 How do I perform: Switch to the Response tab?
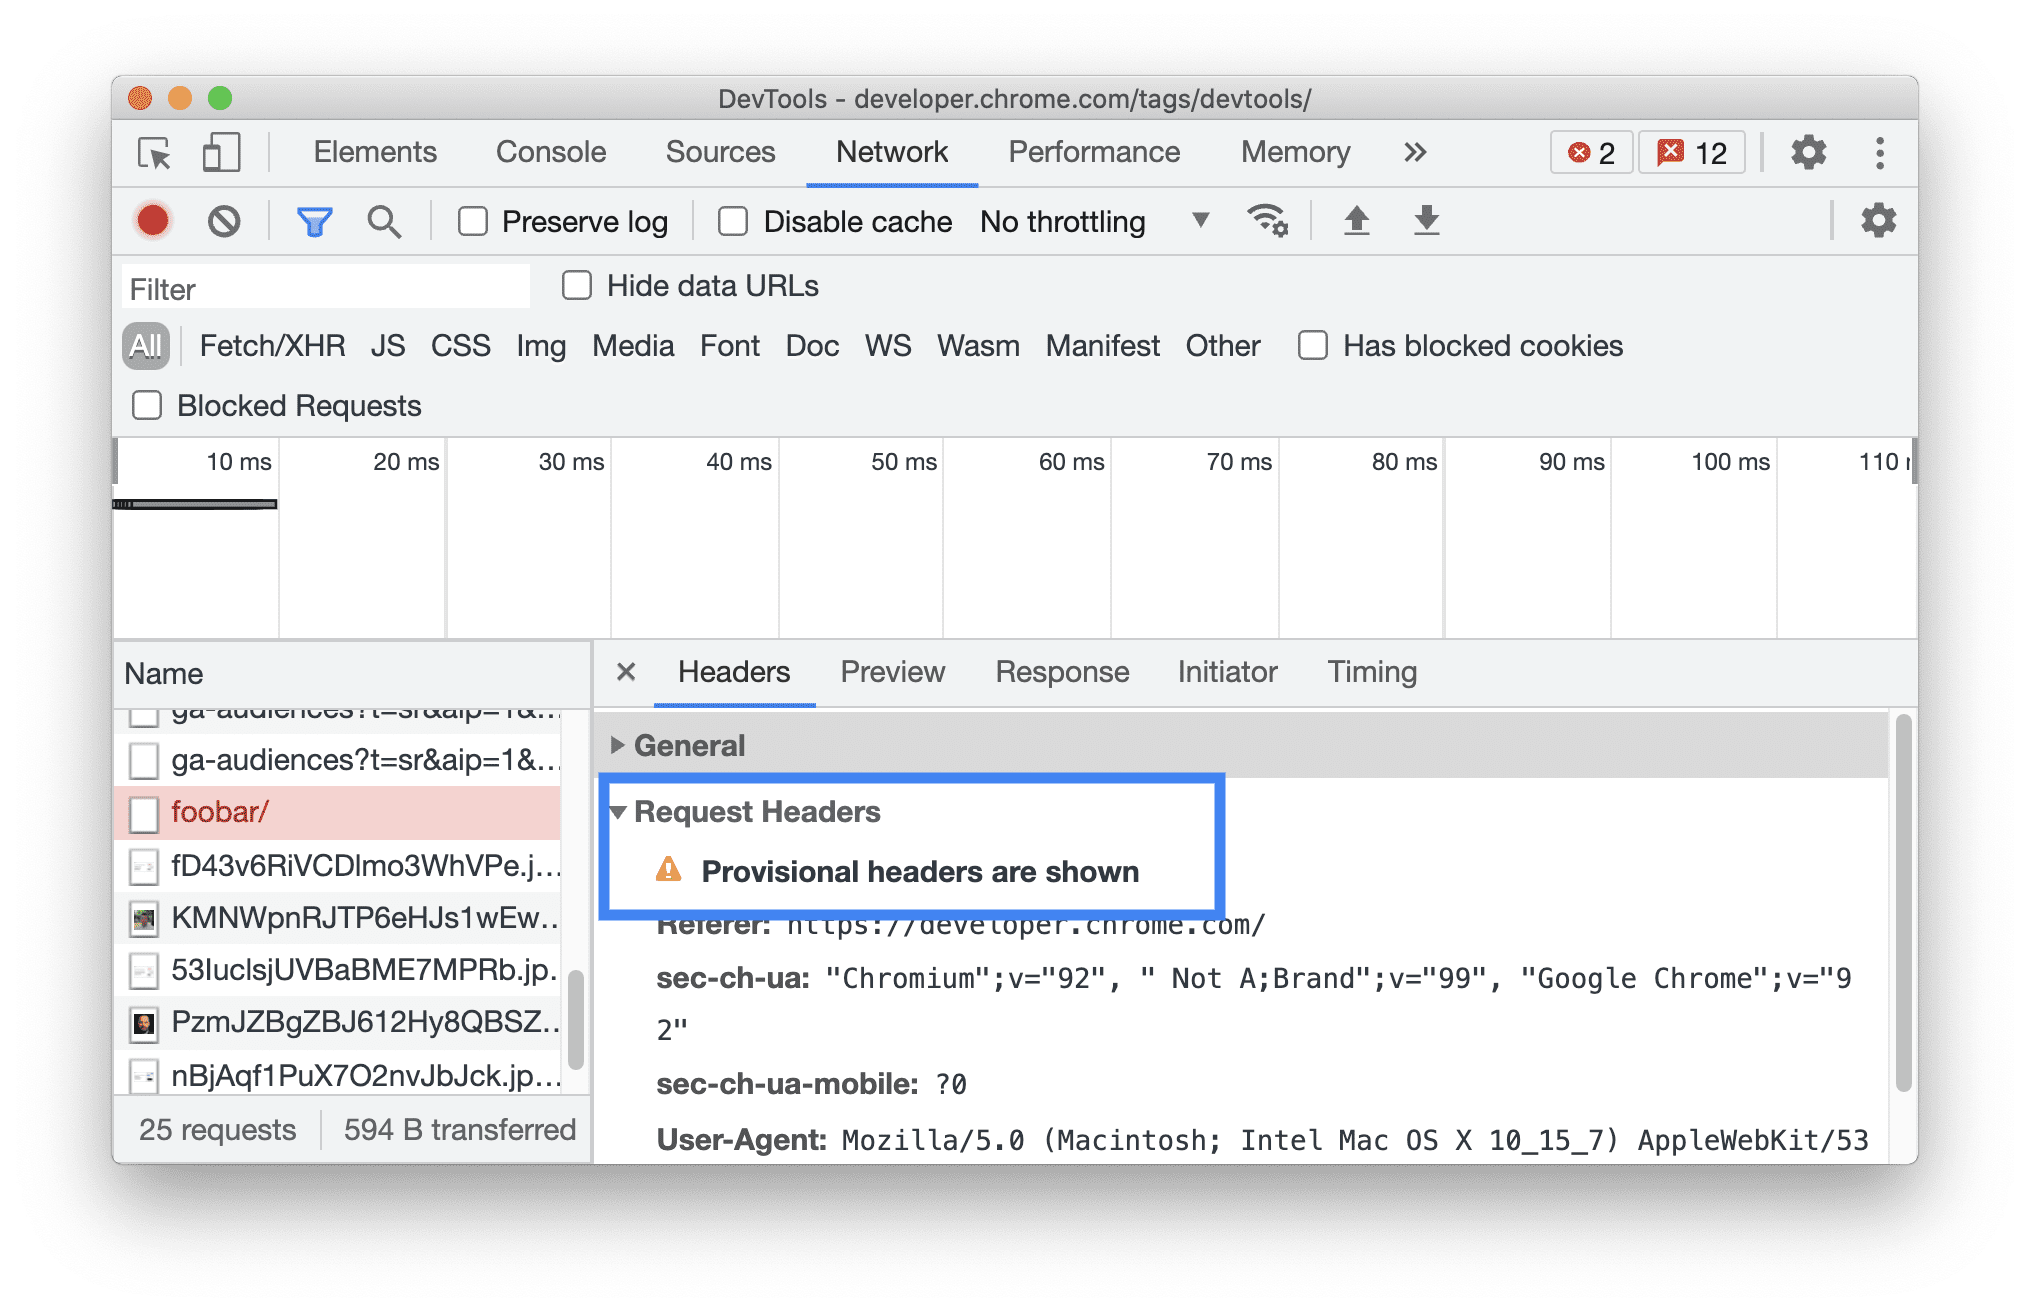[x=1061, y=672]
